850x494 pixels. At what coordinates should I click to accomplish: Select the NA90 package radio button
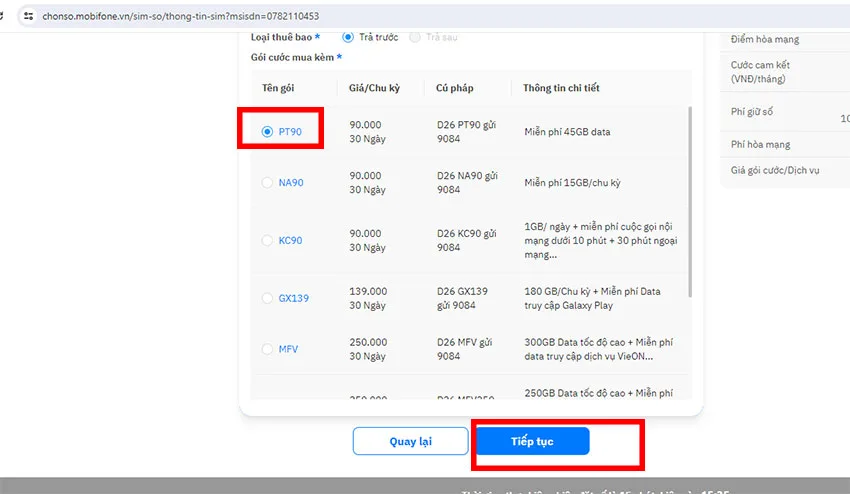[267, 183]
